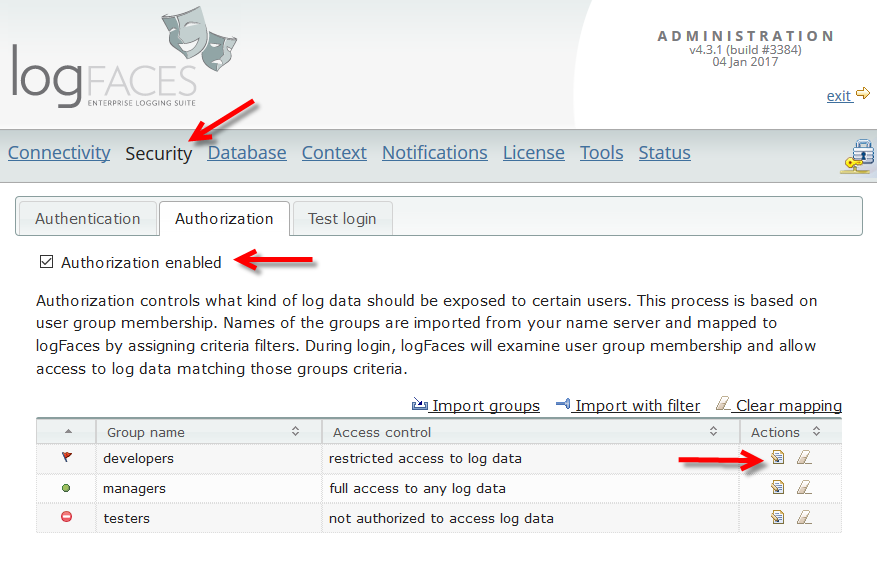Clear the testers group mapping
The width and height of the screenshot is (877, 587).
pyautogui.click(x=804, y=517)
